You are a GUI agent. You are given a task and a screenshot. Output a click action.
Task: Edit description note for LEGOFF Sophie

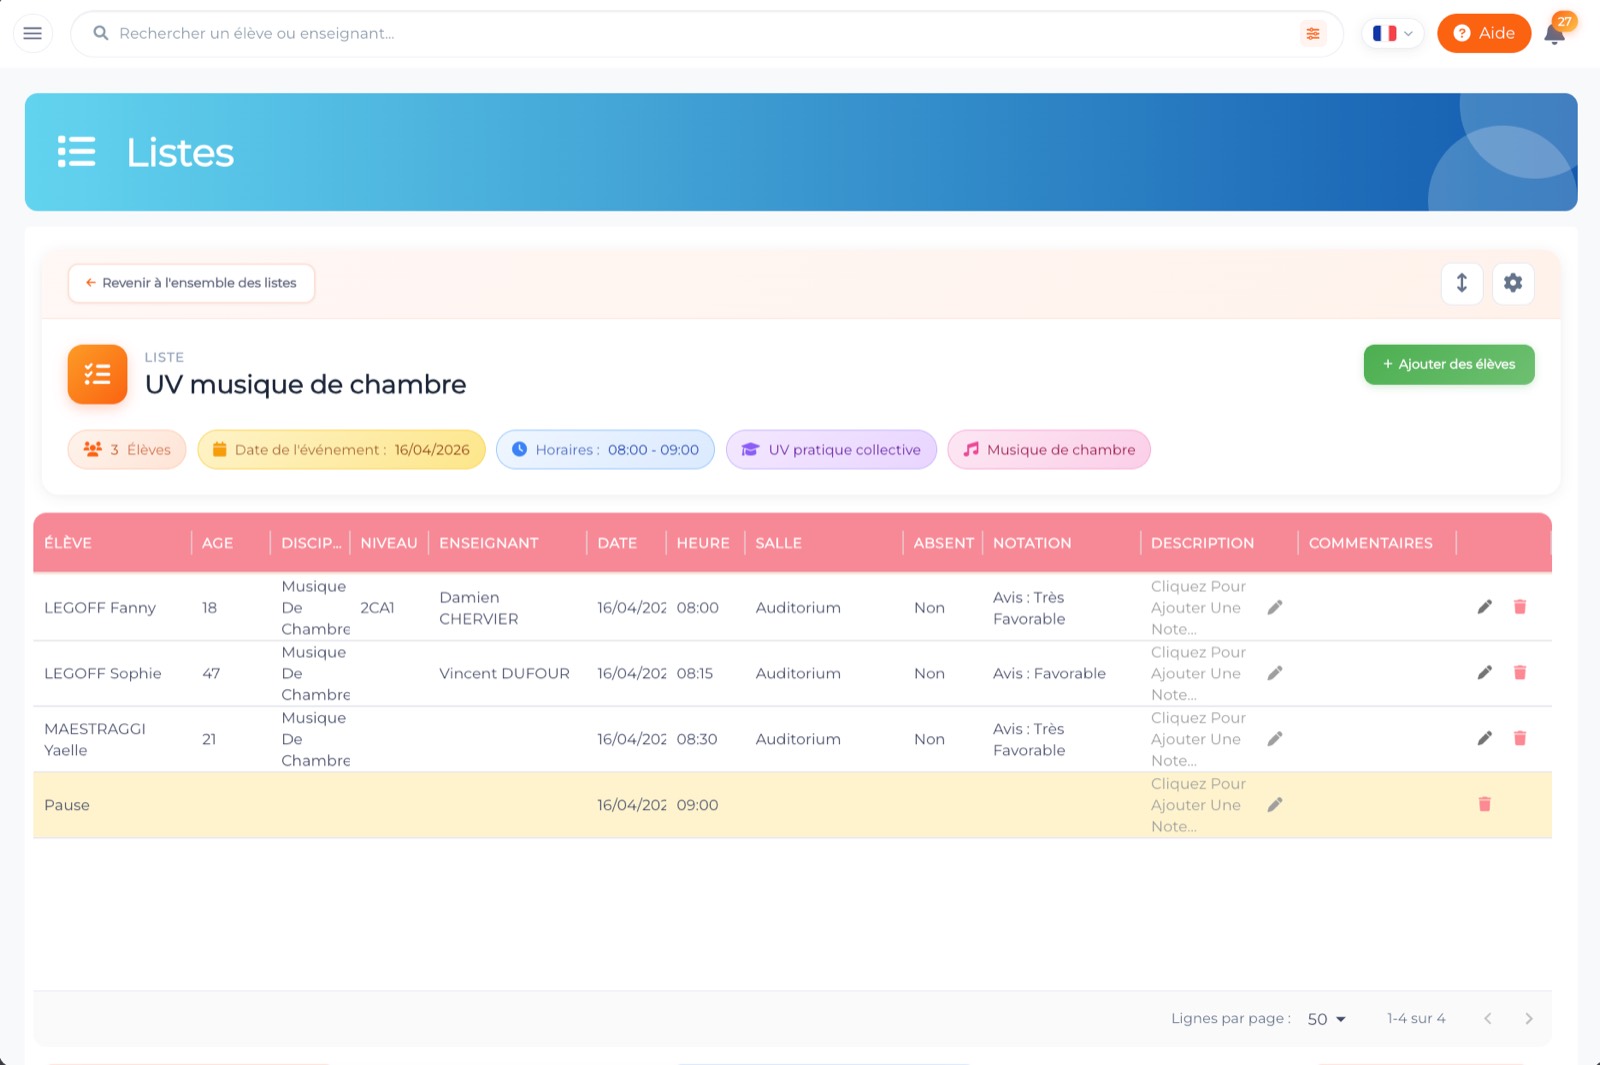tap(1275, 673)
